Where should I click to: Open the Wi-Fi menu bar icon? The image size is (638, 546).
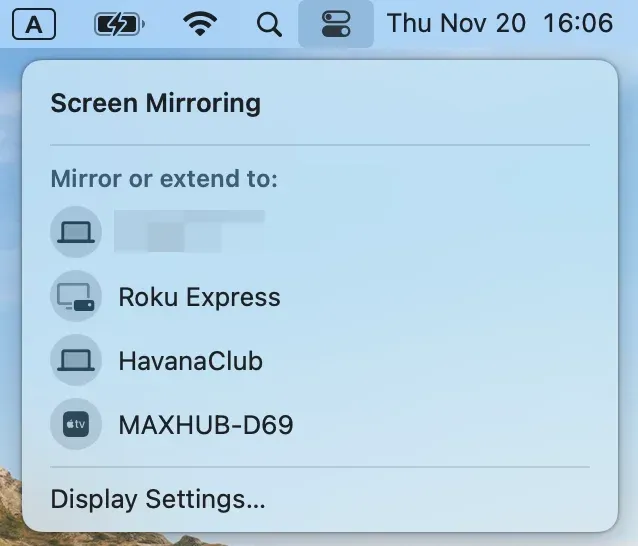point(200,24)
